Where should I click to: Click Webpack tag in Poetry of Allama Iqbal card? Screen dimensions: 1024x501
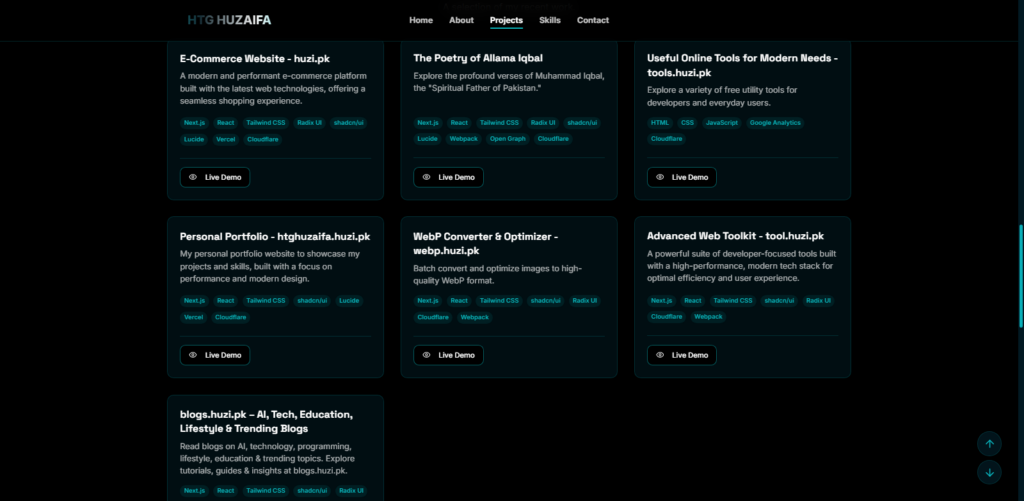(465, 139)
